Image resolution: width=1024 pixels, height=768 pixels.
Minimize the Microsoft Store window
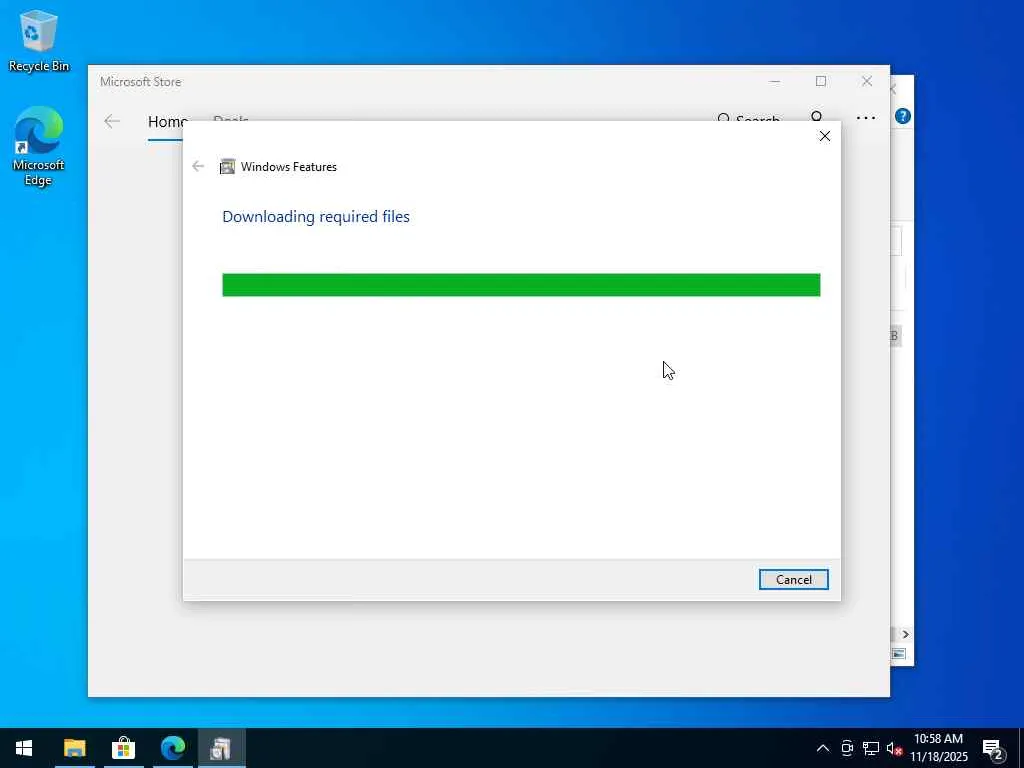coord(775,82)
